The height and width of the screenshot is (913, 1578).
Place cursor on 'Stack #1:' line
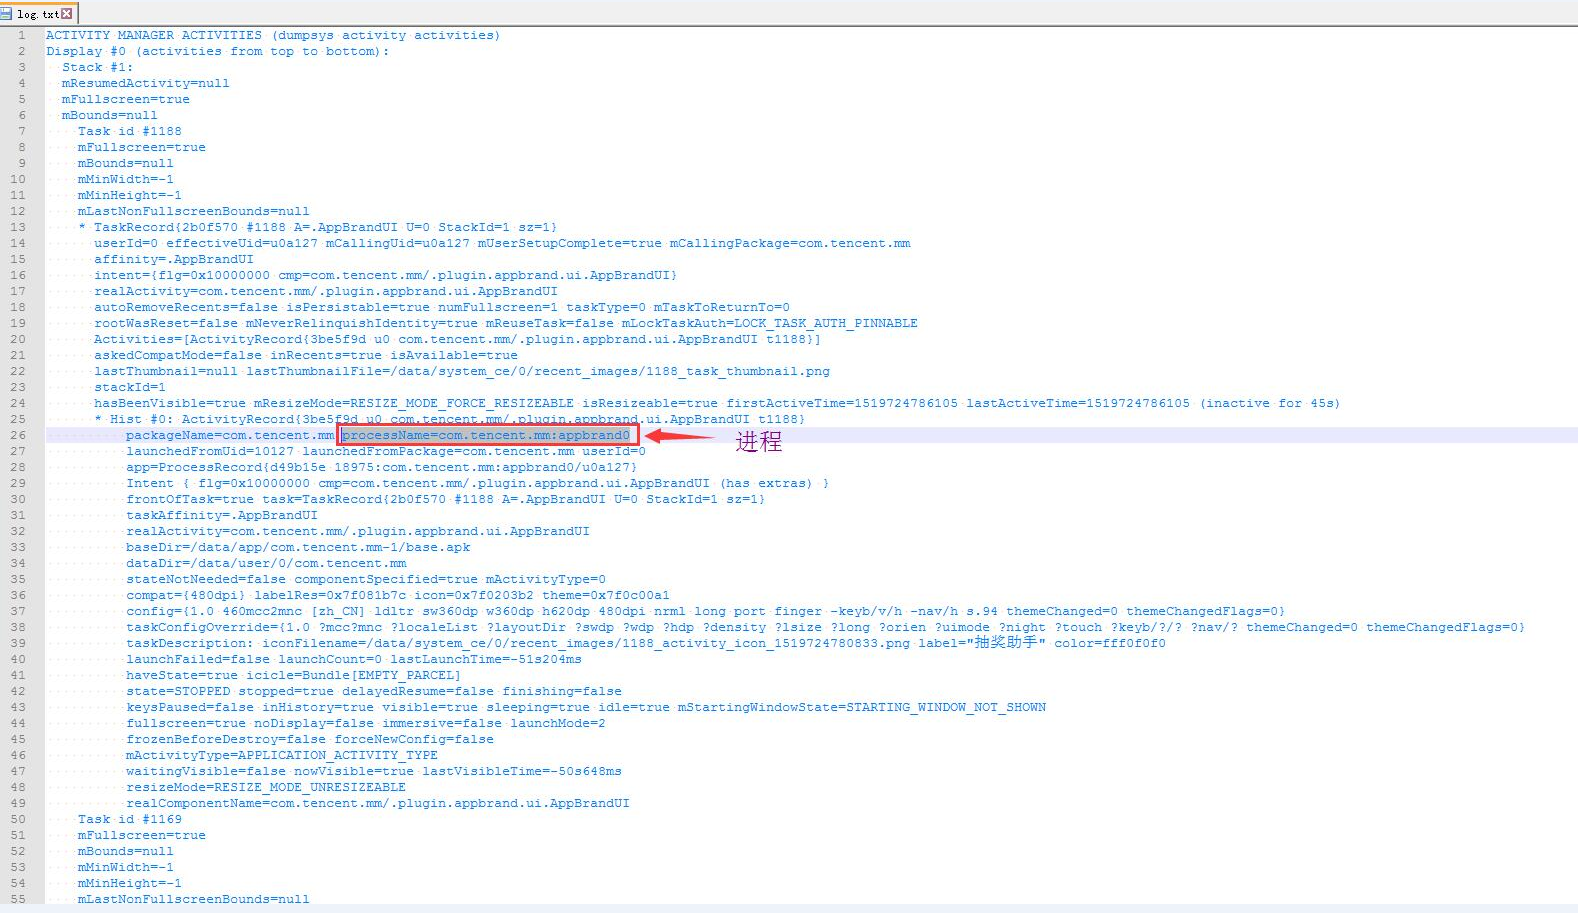[x=97, y=67]
